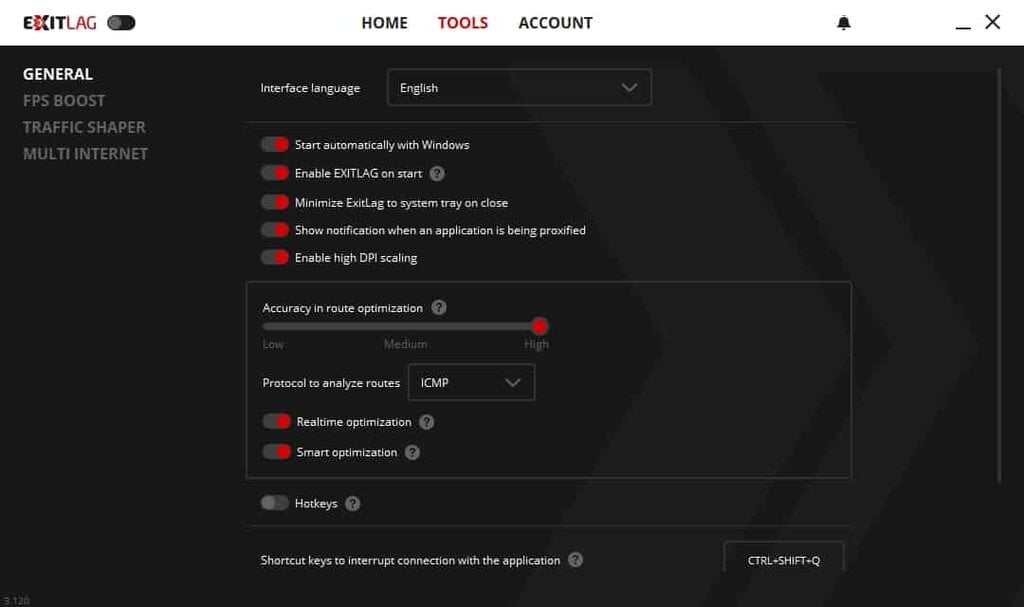Viewport: 1024px width, 607px height.
Task: Open the ACCOUNT tab
Action: pos(556,23)
